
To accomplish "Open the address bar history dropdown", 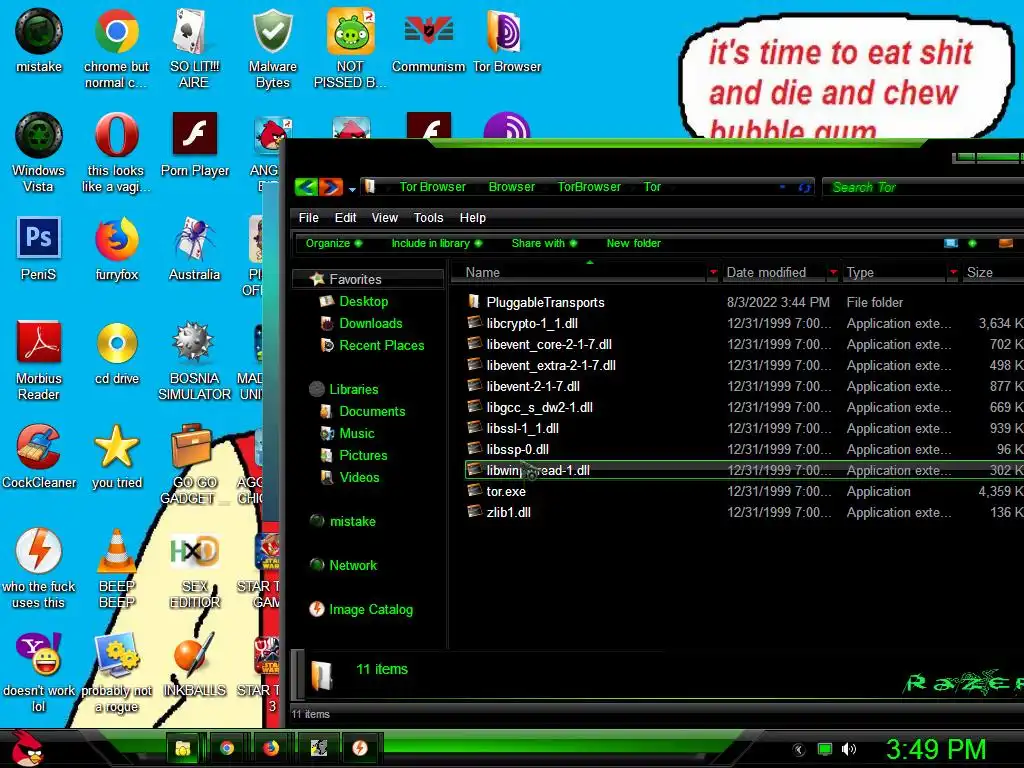I will click(x=782, y=187).
